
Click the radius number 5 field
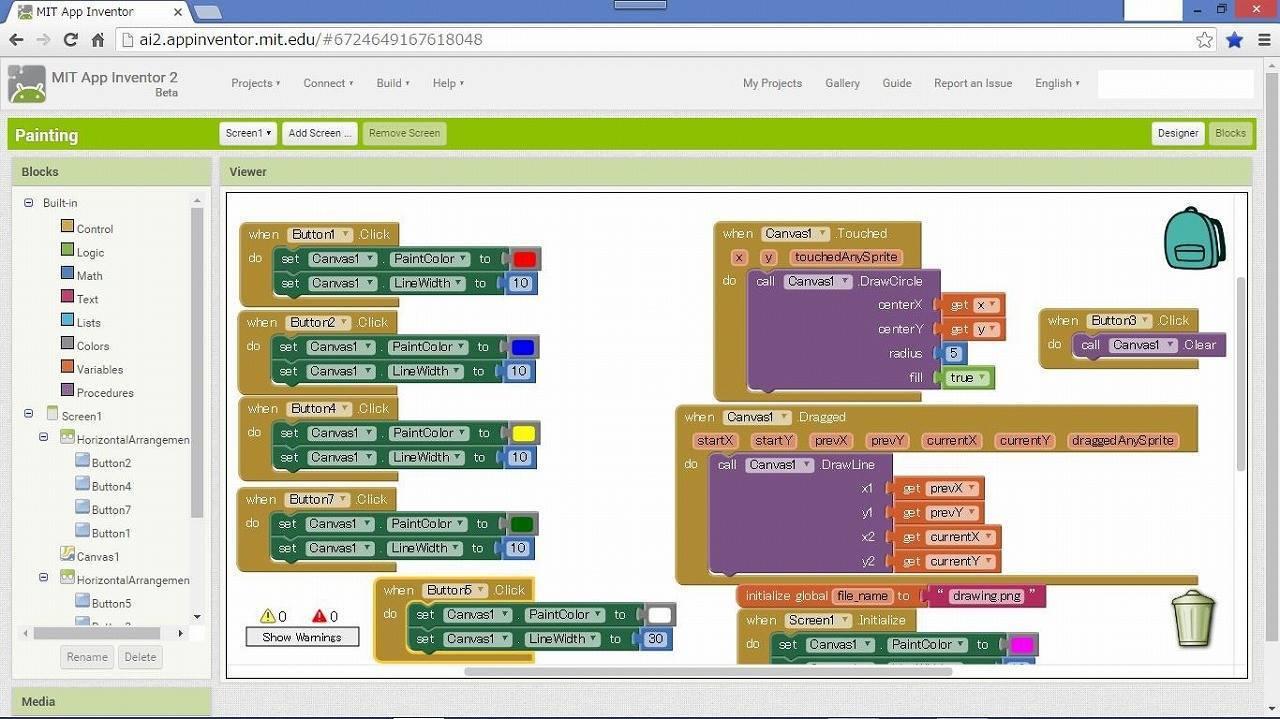(x=953, y=353)
